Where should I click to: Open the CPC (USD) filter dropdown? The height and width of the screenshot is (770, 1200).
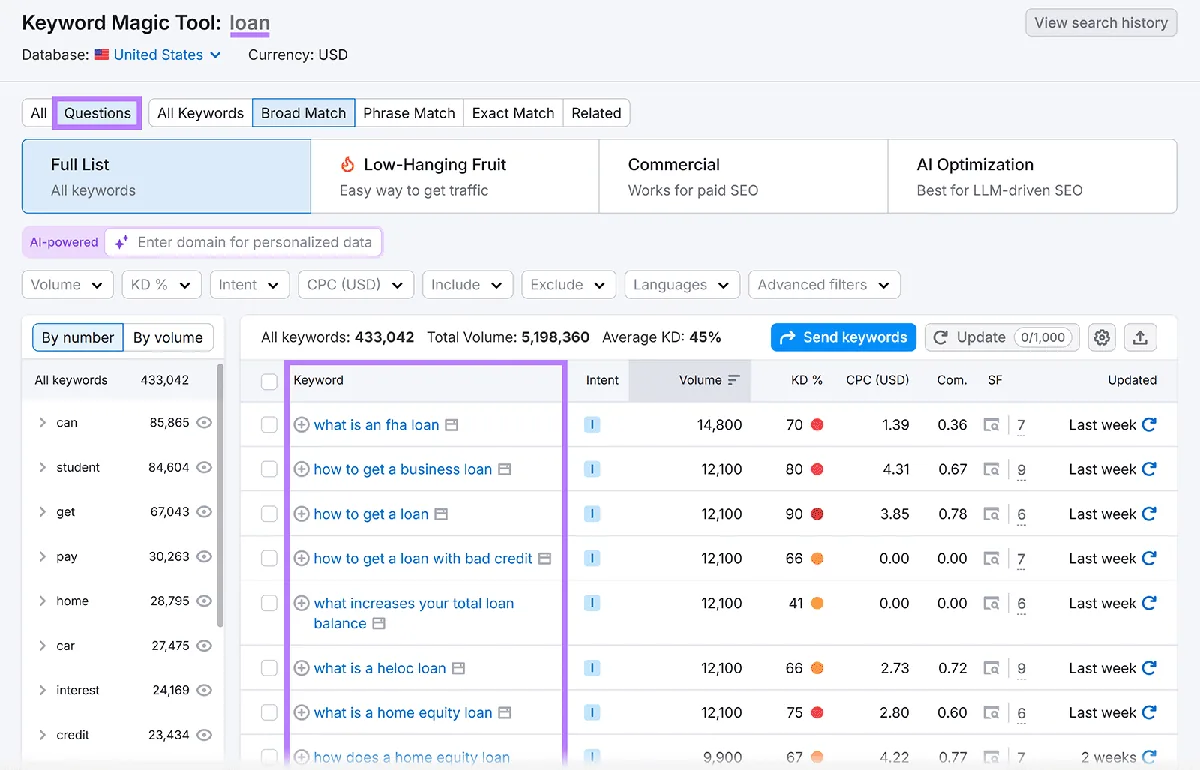(x=356, y=285)
